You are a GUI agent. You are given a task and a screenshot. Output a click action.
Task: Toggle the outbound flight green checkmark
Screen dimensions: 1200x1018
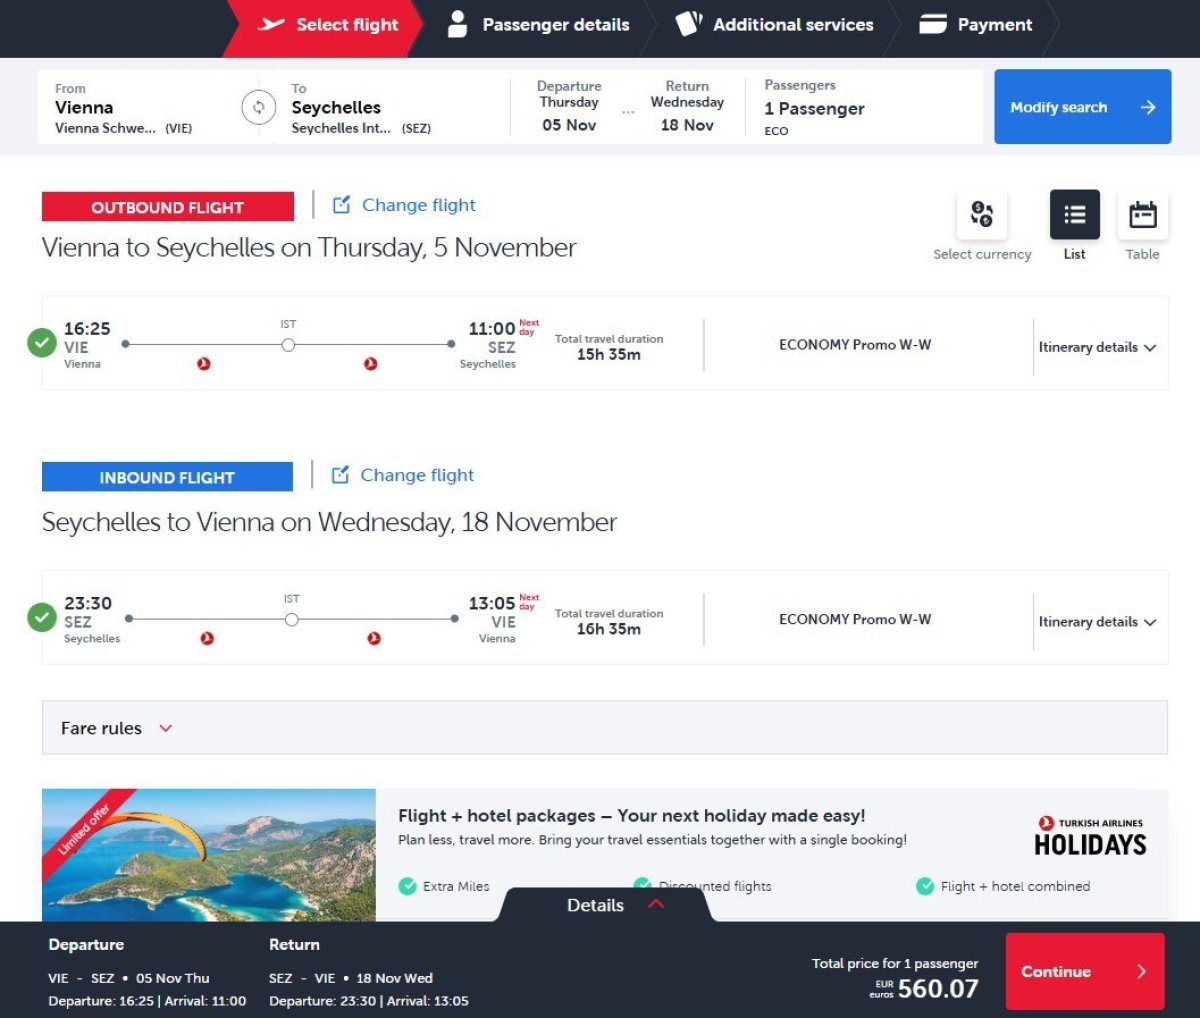tap(41, 343)
